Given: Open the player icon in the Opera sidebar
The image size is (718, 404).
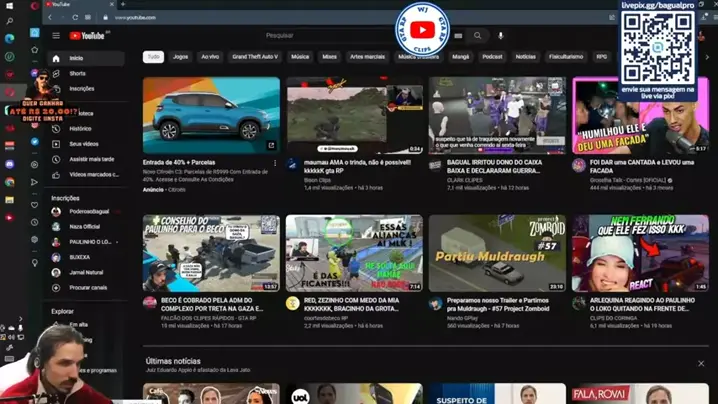Looking at the screenshot, I should pyautogui.click(x=34, y=164).
